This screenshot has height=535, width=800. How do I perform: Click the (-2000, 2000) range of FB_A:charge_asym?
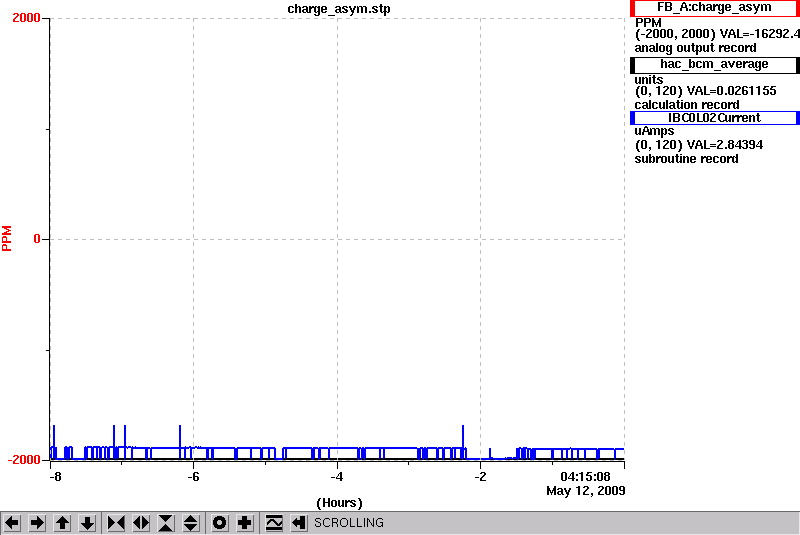675,34
